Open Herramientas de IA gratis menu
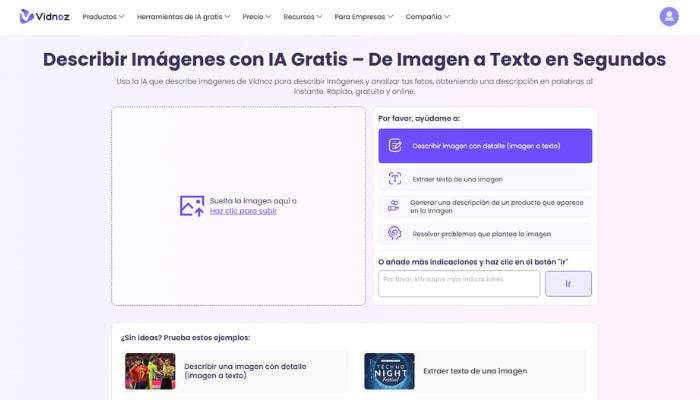Image resolution: width=700 pixels, height=400 pixels. coord(183,17)
